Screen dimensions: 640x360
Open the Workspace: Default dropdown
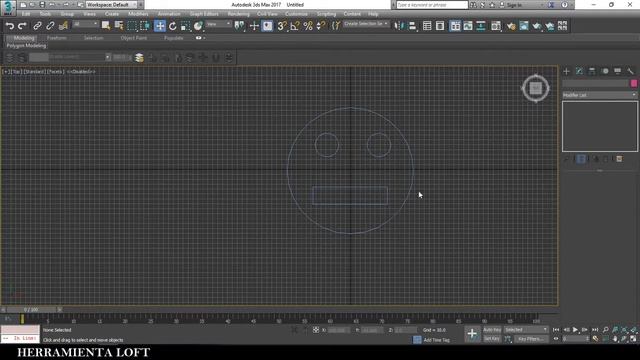(111, 5)
